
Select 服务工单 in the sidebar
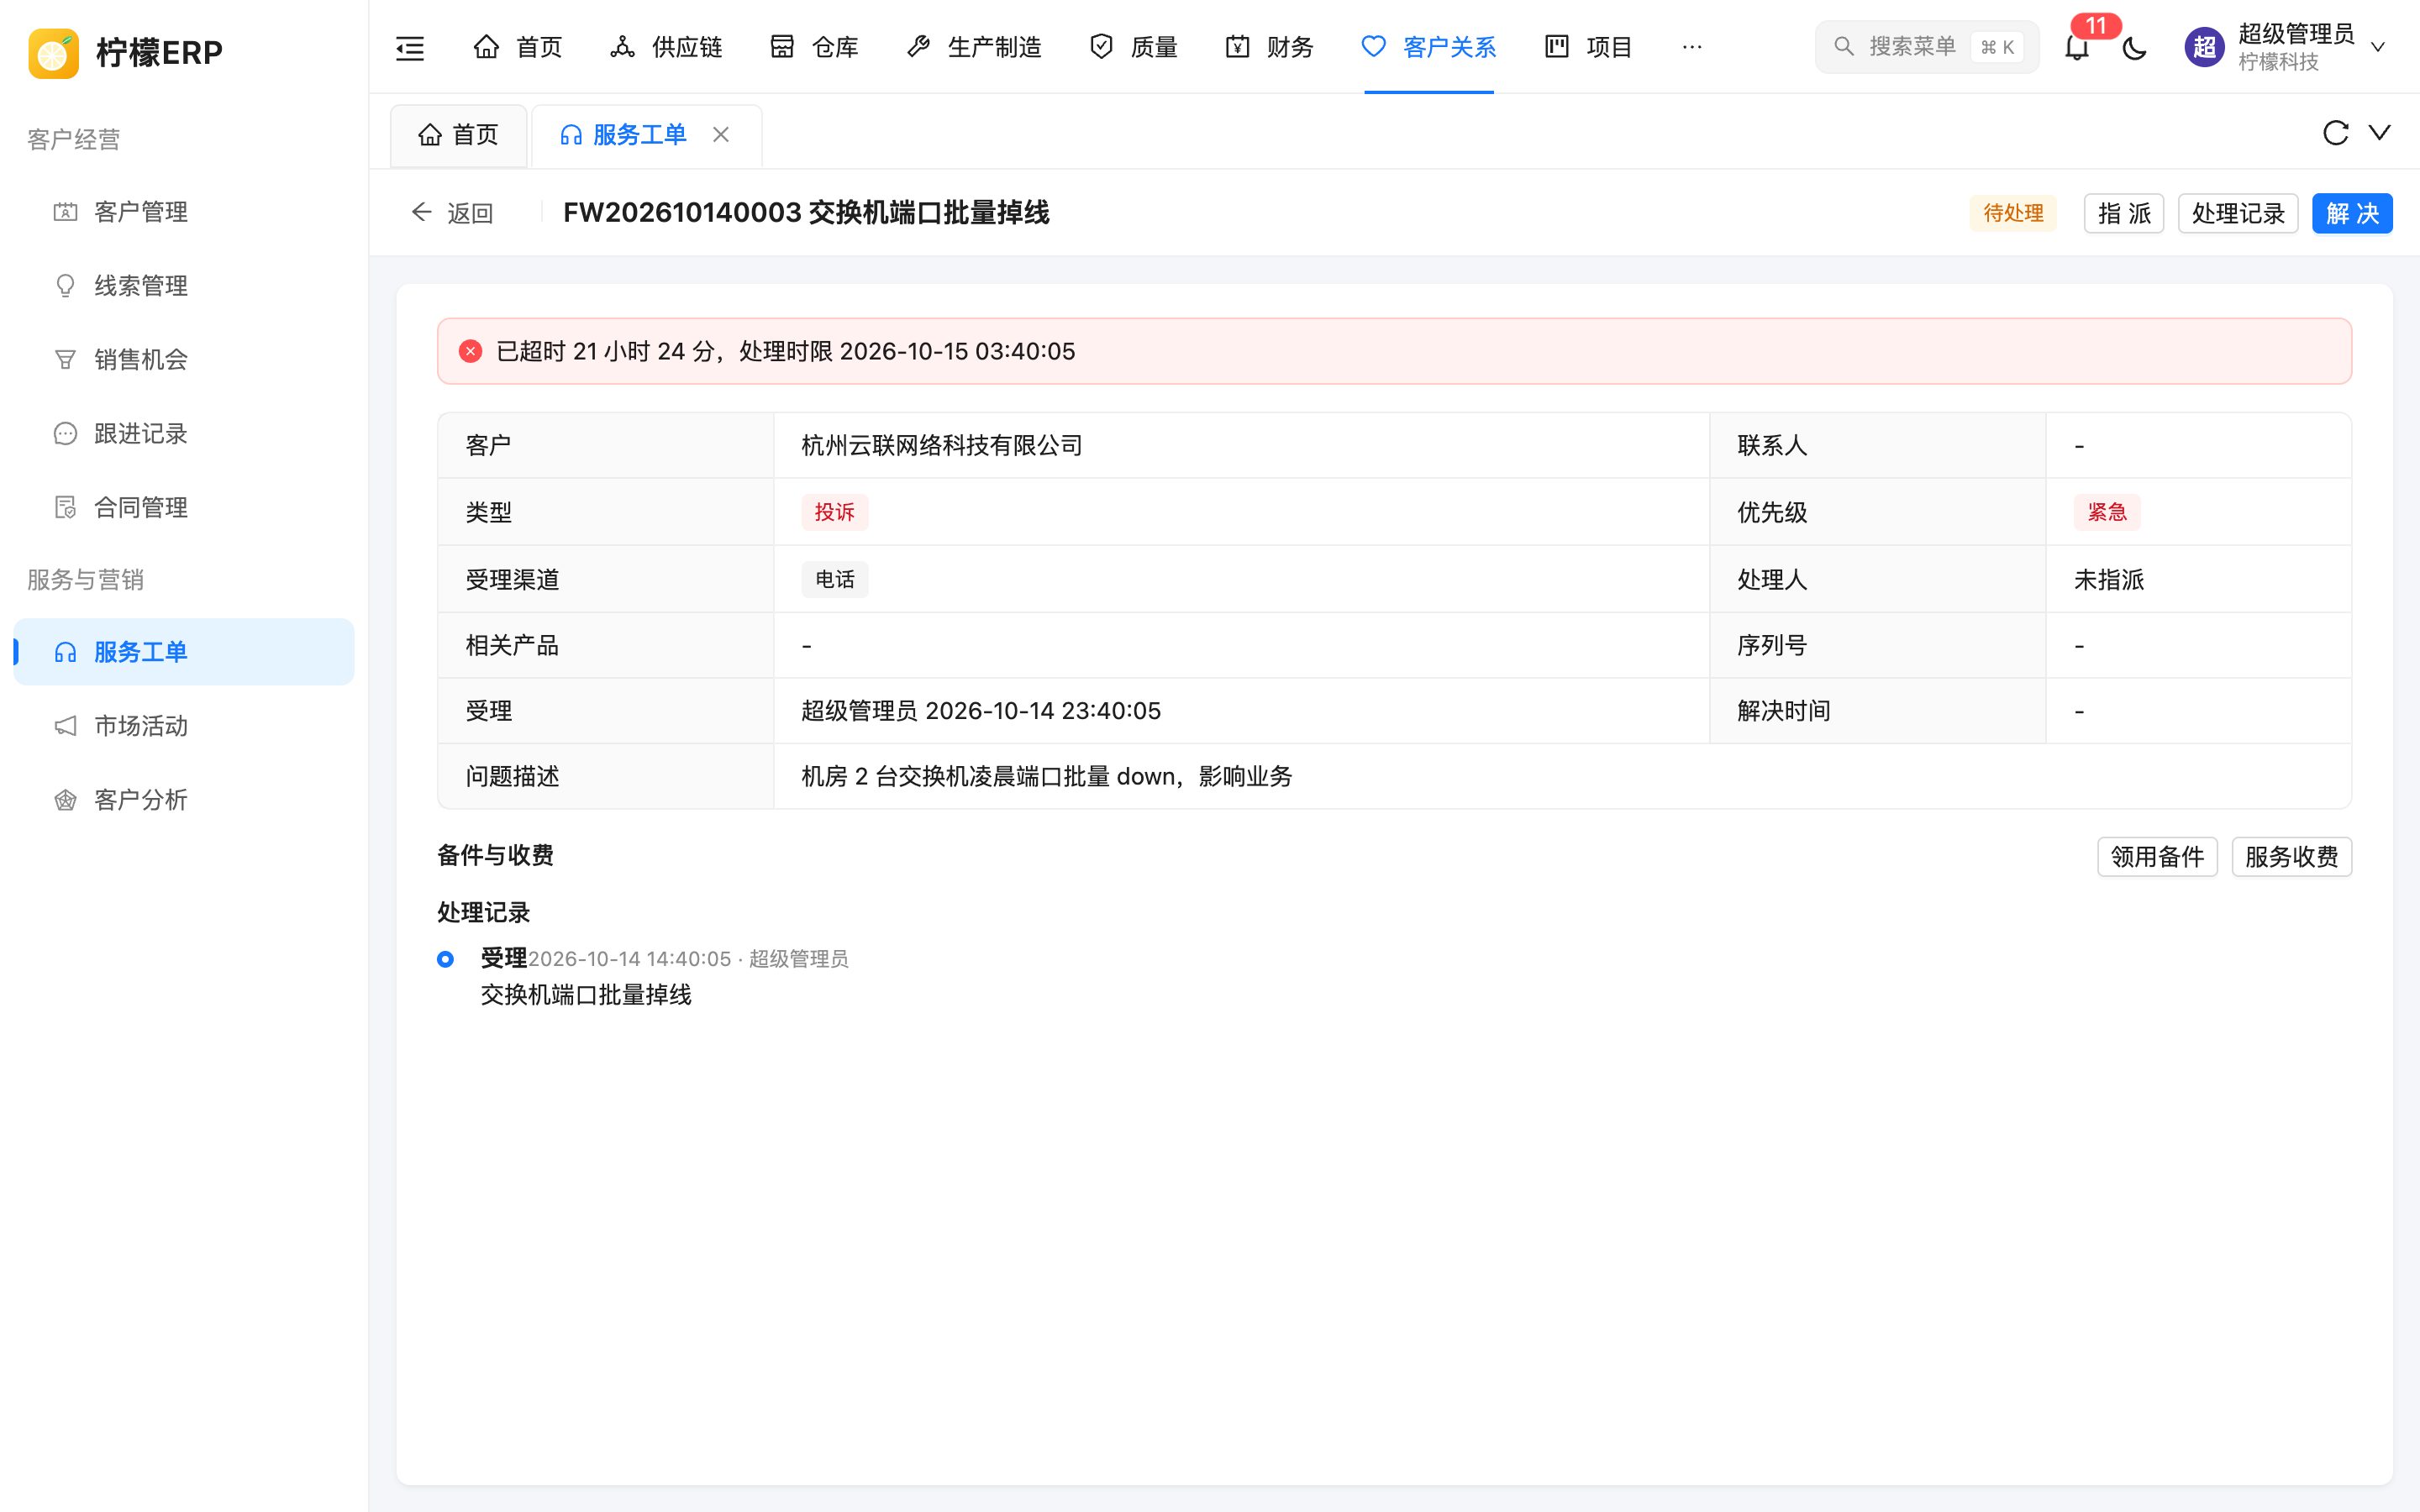pos(184,652)
